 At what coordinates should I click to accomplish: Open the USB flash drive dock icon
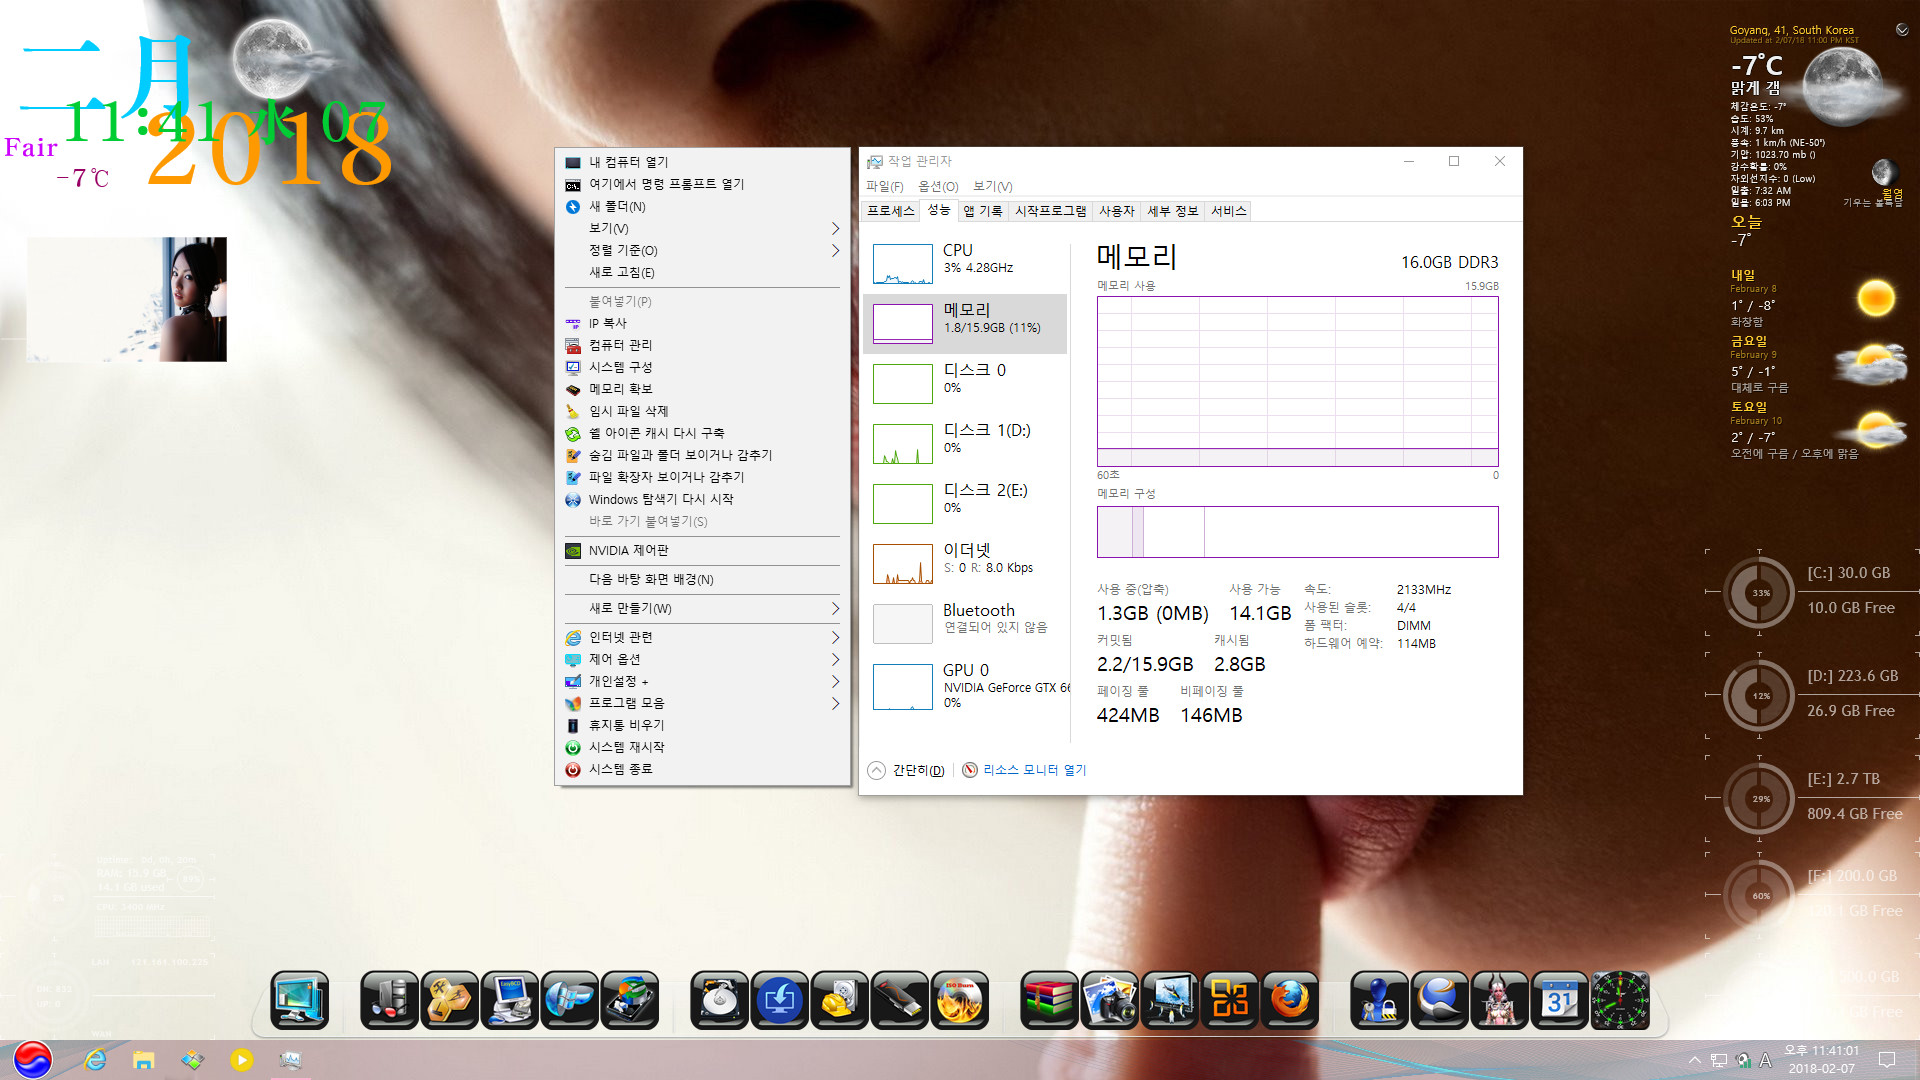coord(899,999)
